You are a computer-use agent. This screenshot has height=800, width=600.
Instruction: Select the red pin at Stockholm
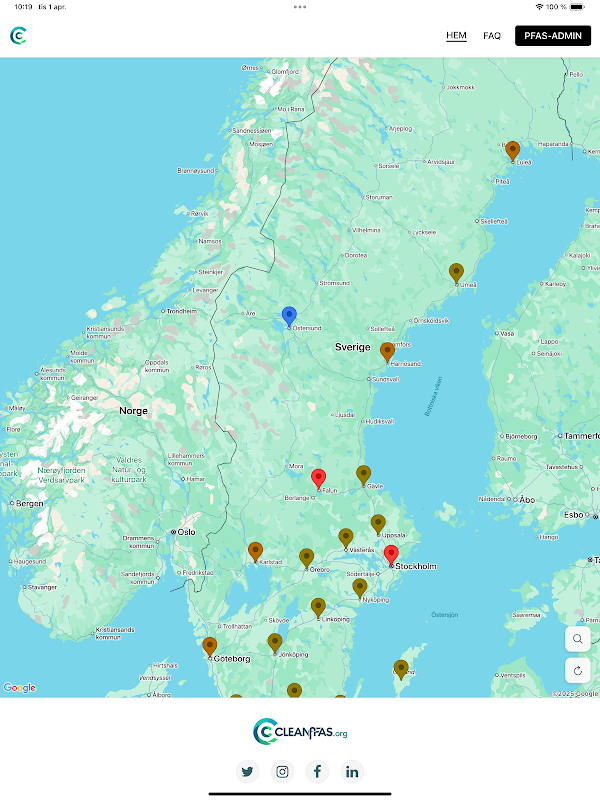coord(391,556)
